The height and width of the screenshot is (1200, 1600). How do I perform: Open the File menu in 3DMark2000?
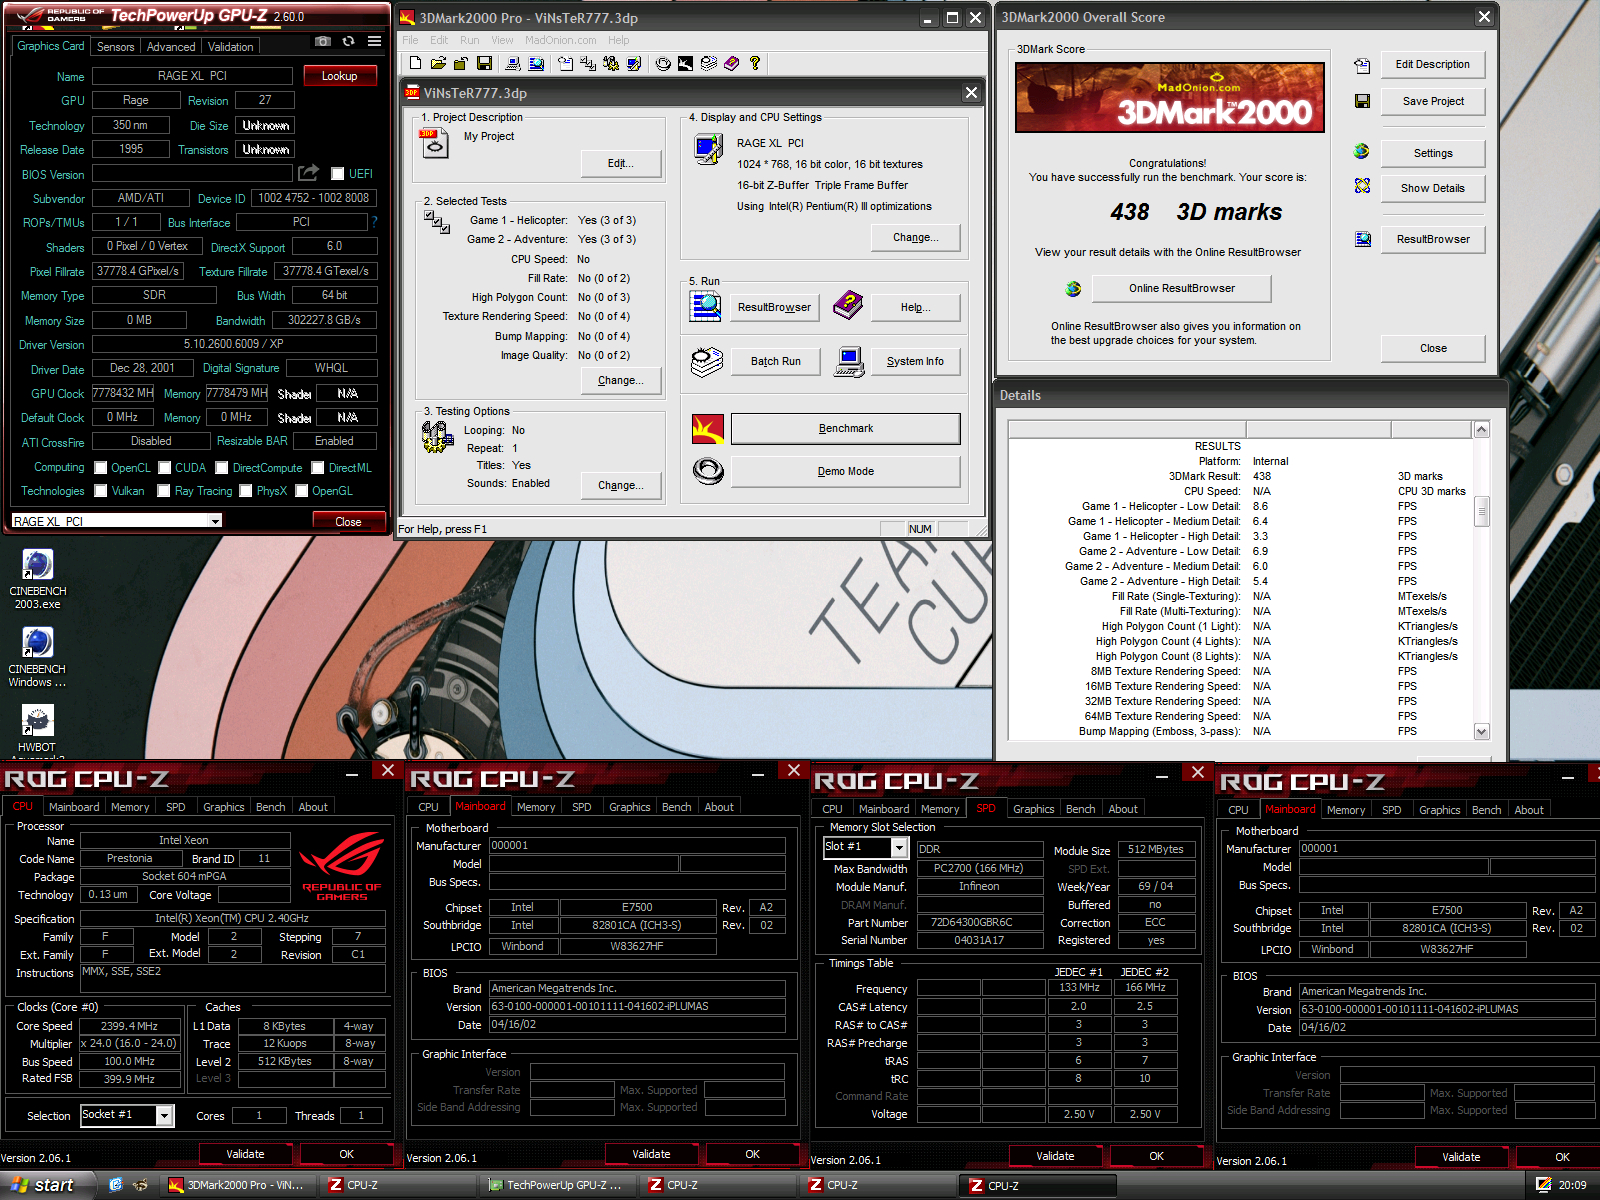tap(410, 40)
